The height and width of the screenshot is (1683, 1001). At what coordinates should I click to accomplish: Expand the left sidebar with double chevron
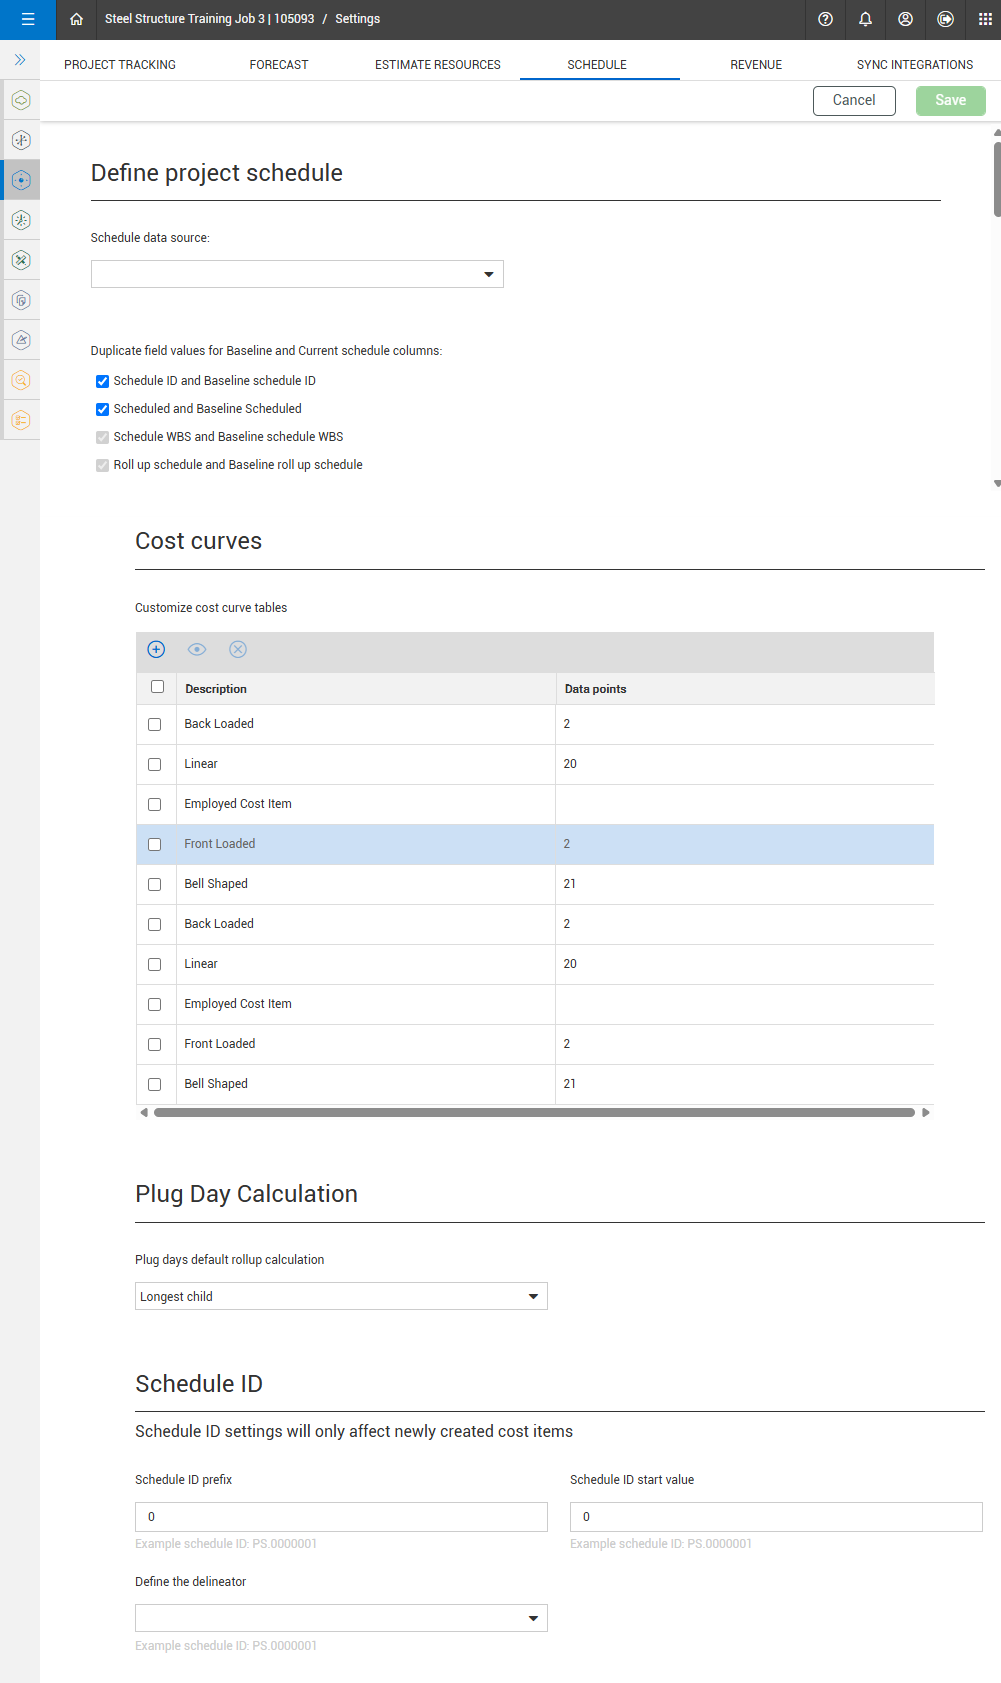[x=20, y=60]
